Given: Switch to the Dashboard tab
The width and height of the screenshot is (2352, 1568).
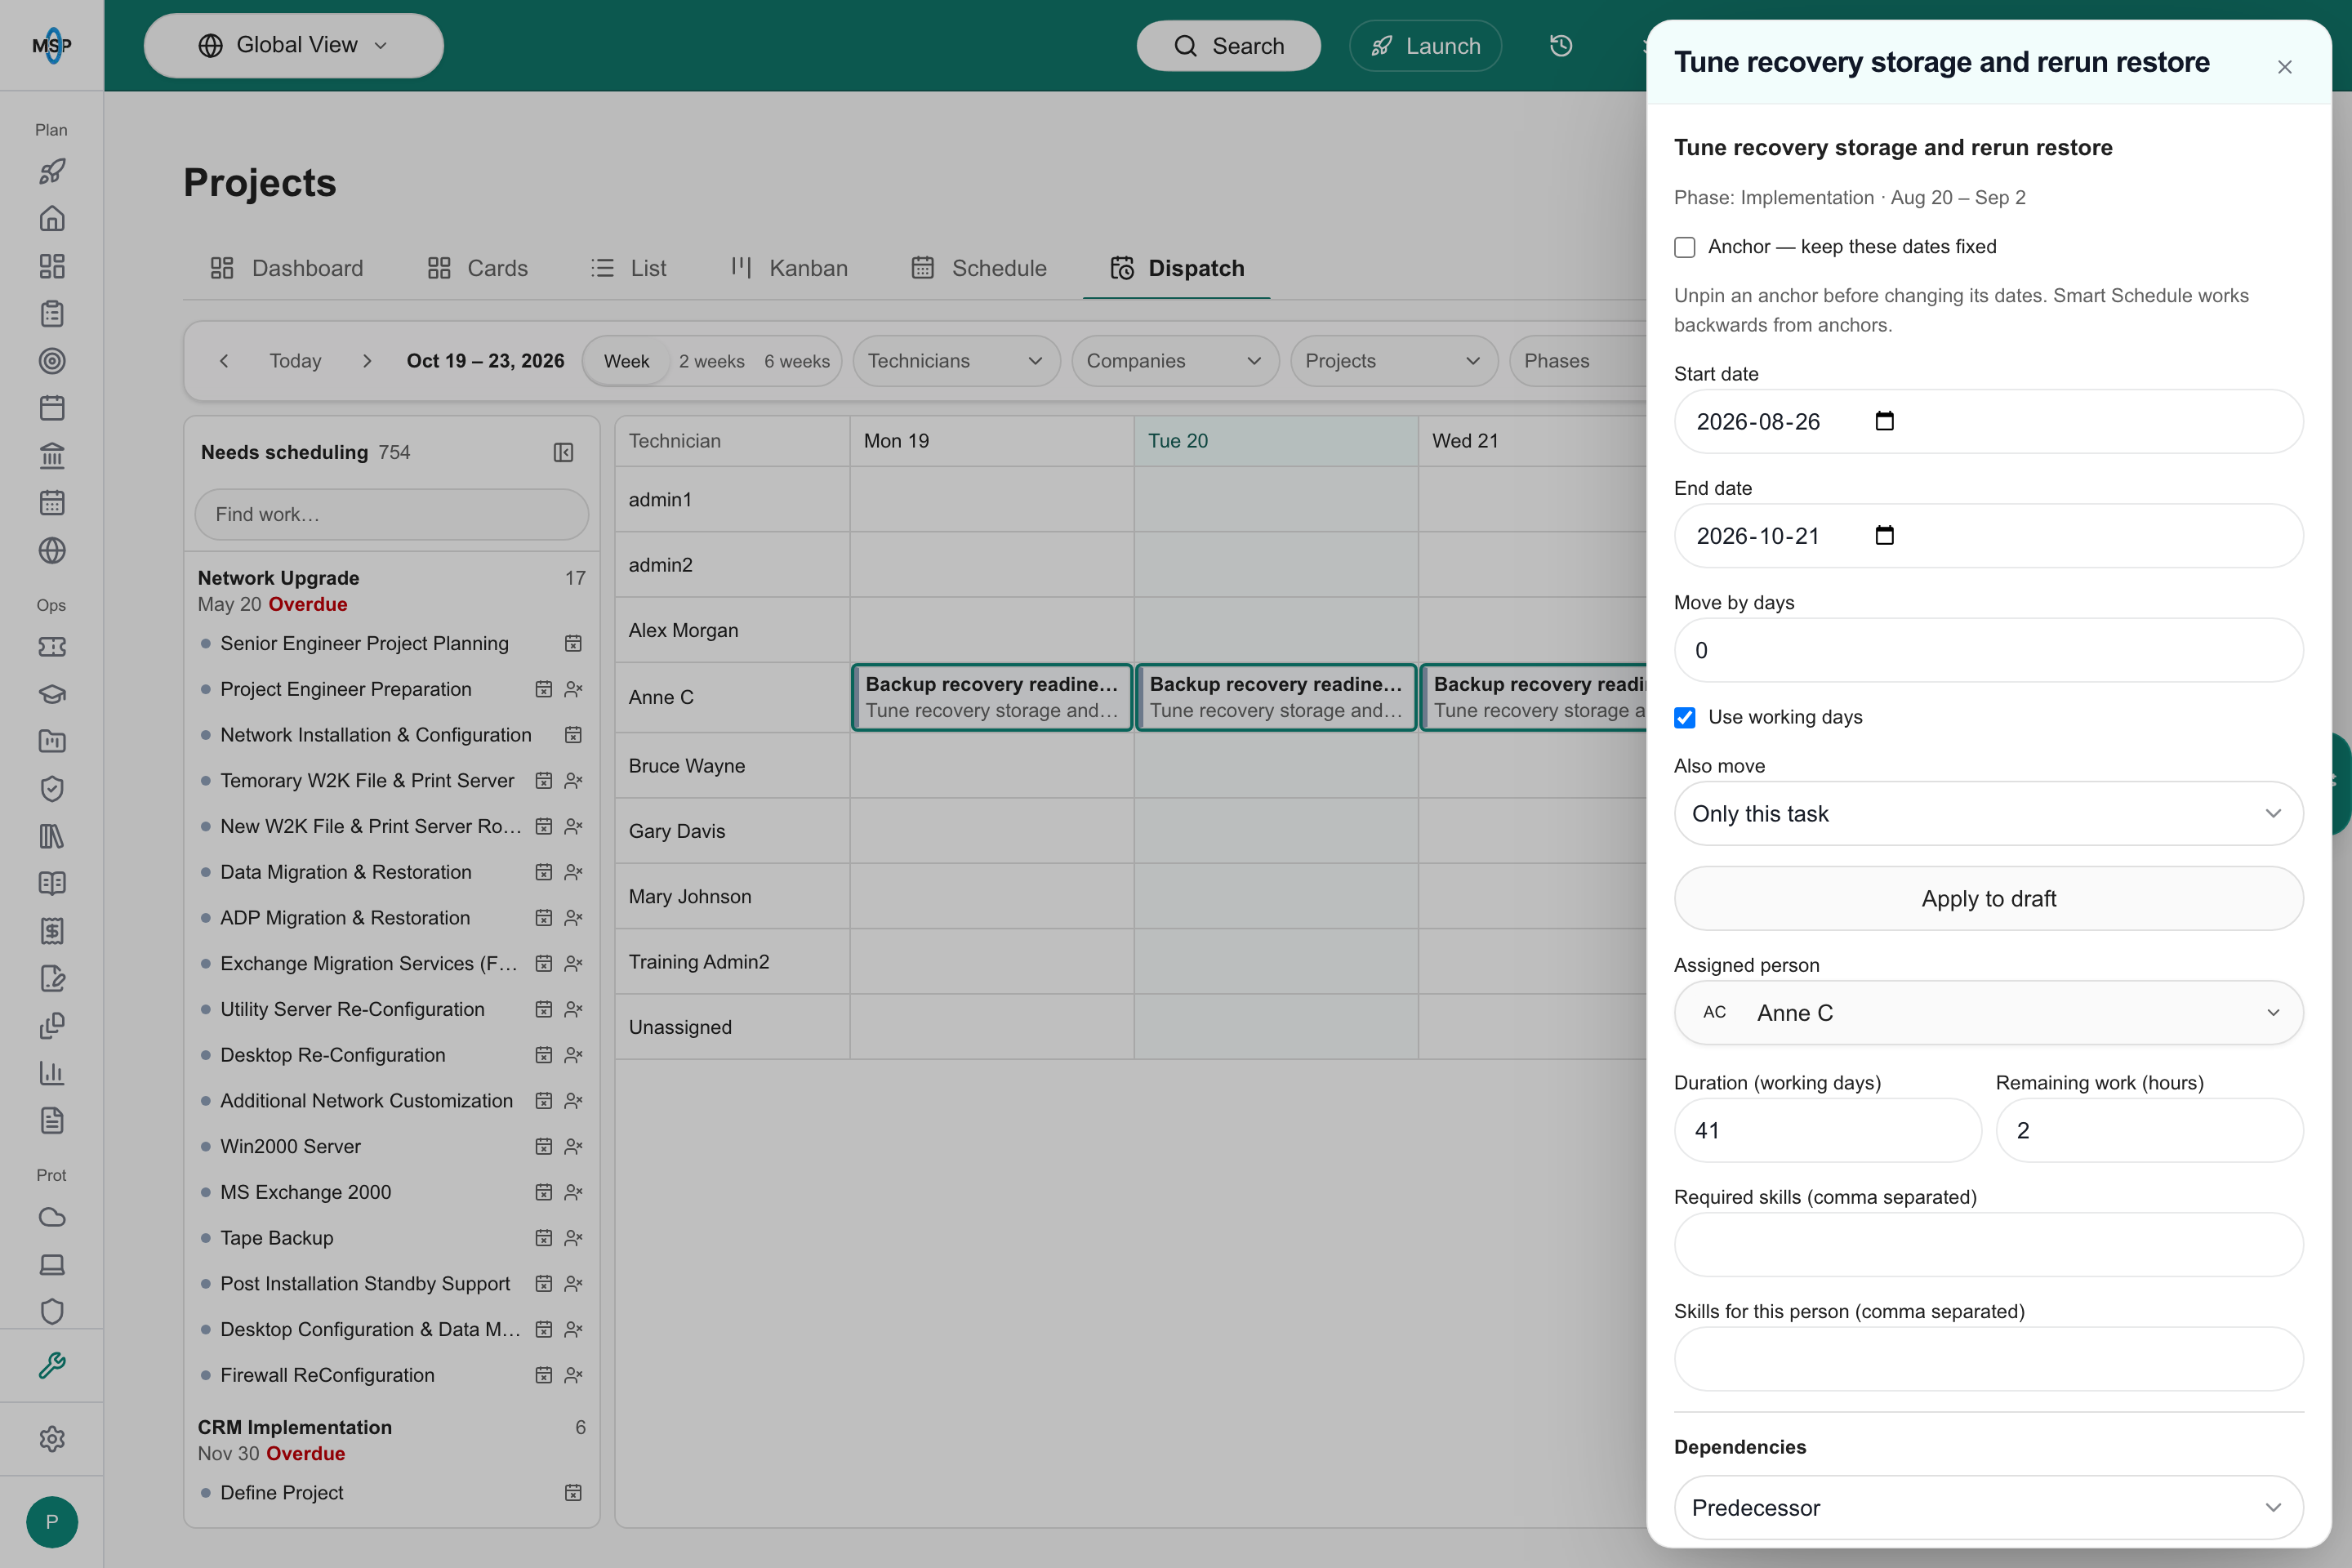Looking at the screenshot, I should point(287,268).
